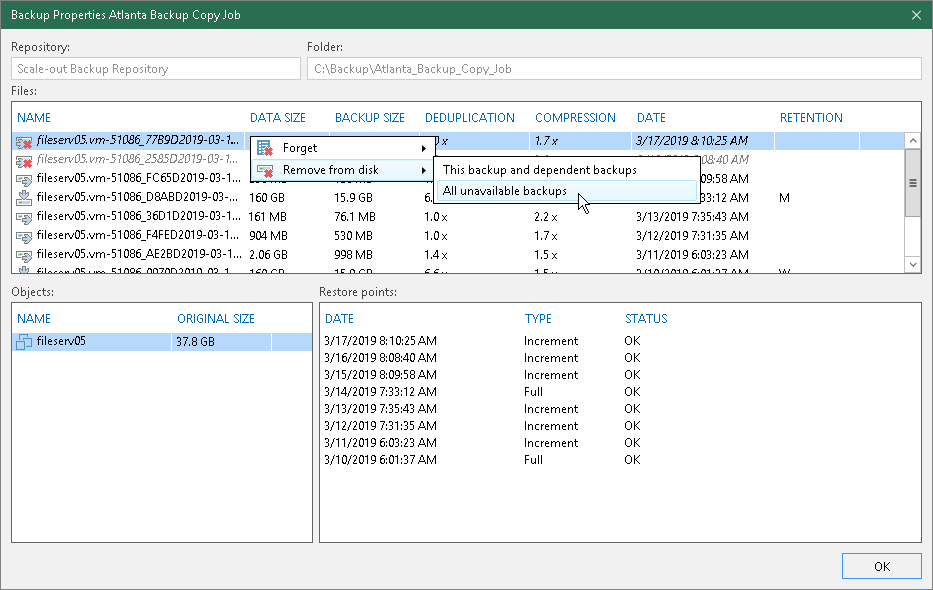Select This backup and dependent backups
The height and width of the screenshot is (590, 933).
tap(540, 170)
